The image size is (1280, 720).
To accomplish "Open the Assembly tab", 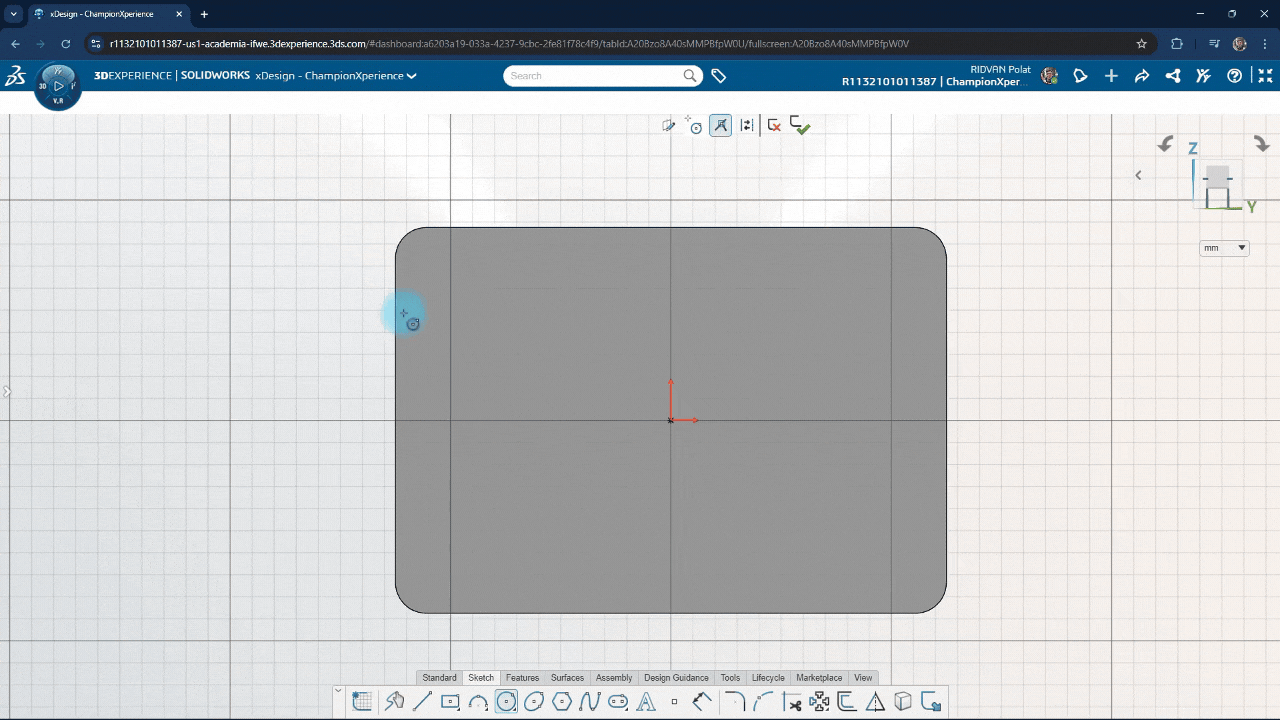I will tap(614, 678).
